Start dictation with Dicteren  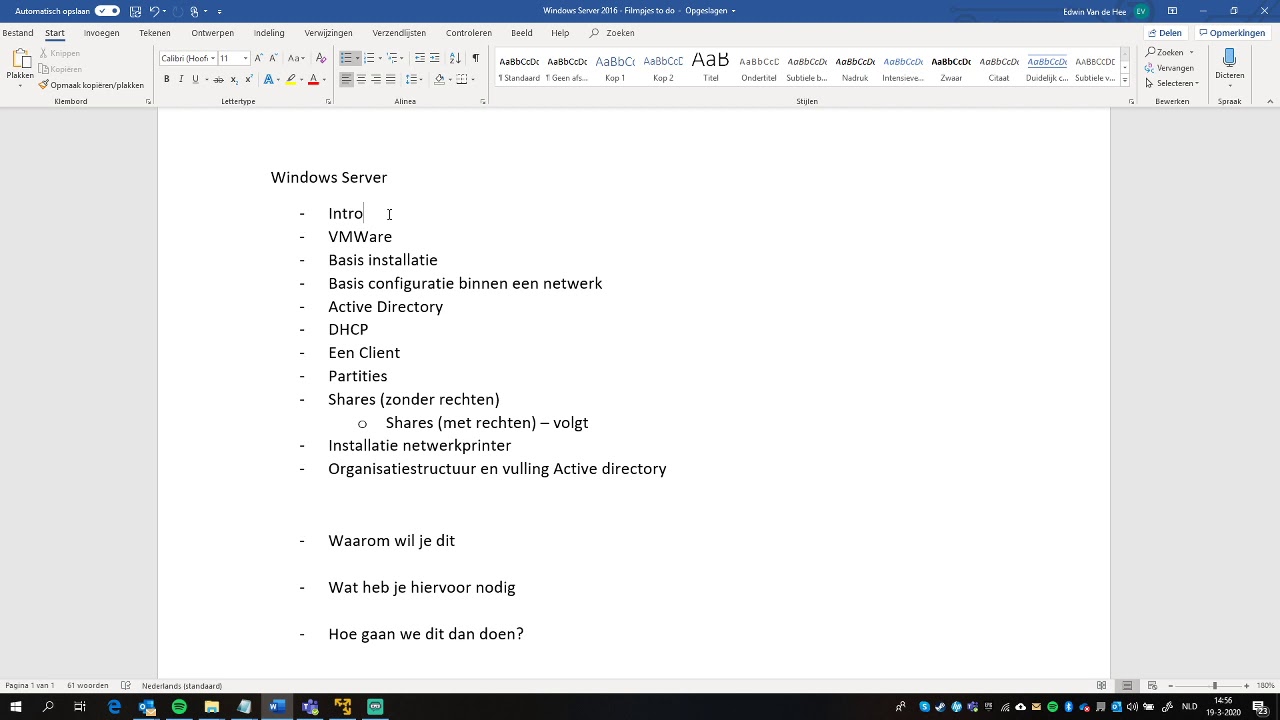point(1229,66)
